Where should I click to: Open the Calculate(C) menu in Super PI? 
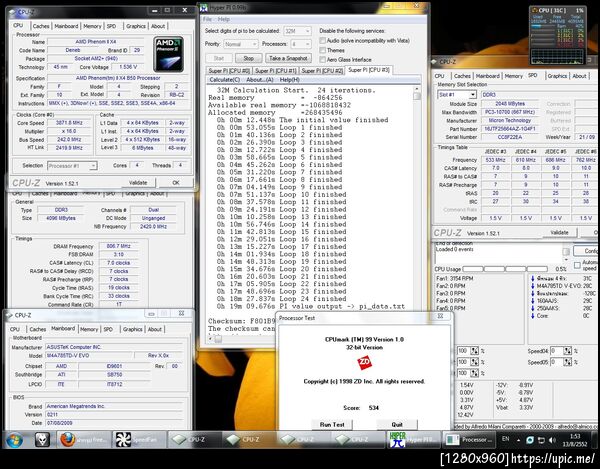[x=225, y=80]
